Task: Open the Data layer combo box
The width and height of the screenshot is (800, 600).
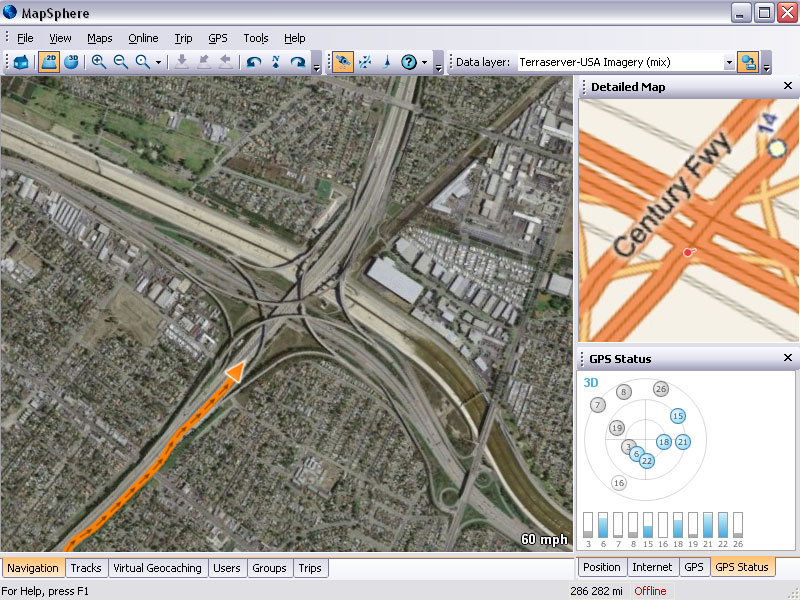Action: 626,62
